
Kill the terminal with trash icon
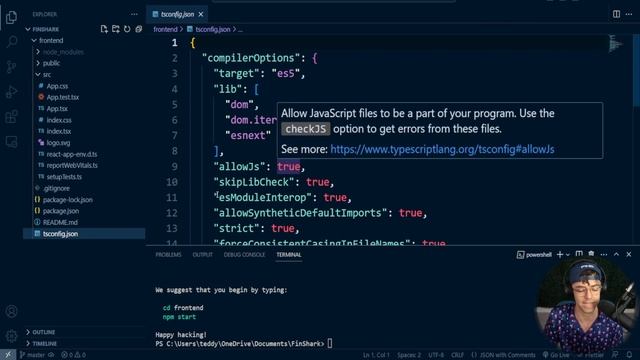591,254
